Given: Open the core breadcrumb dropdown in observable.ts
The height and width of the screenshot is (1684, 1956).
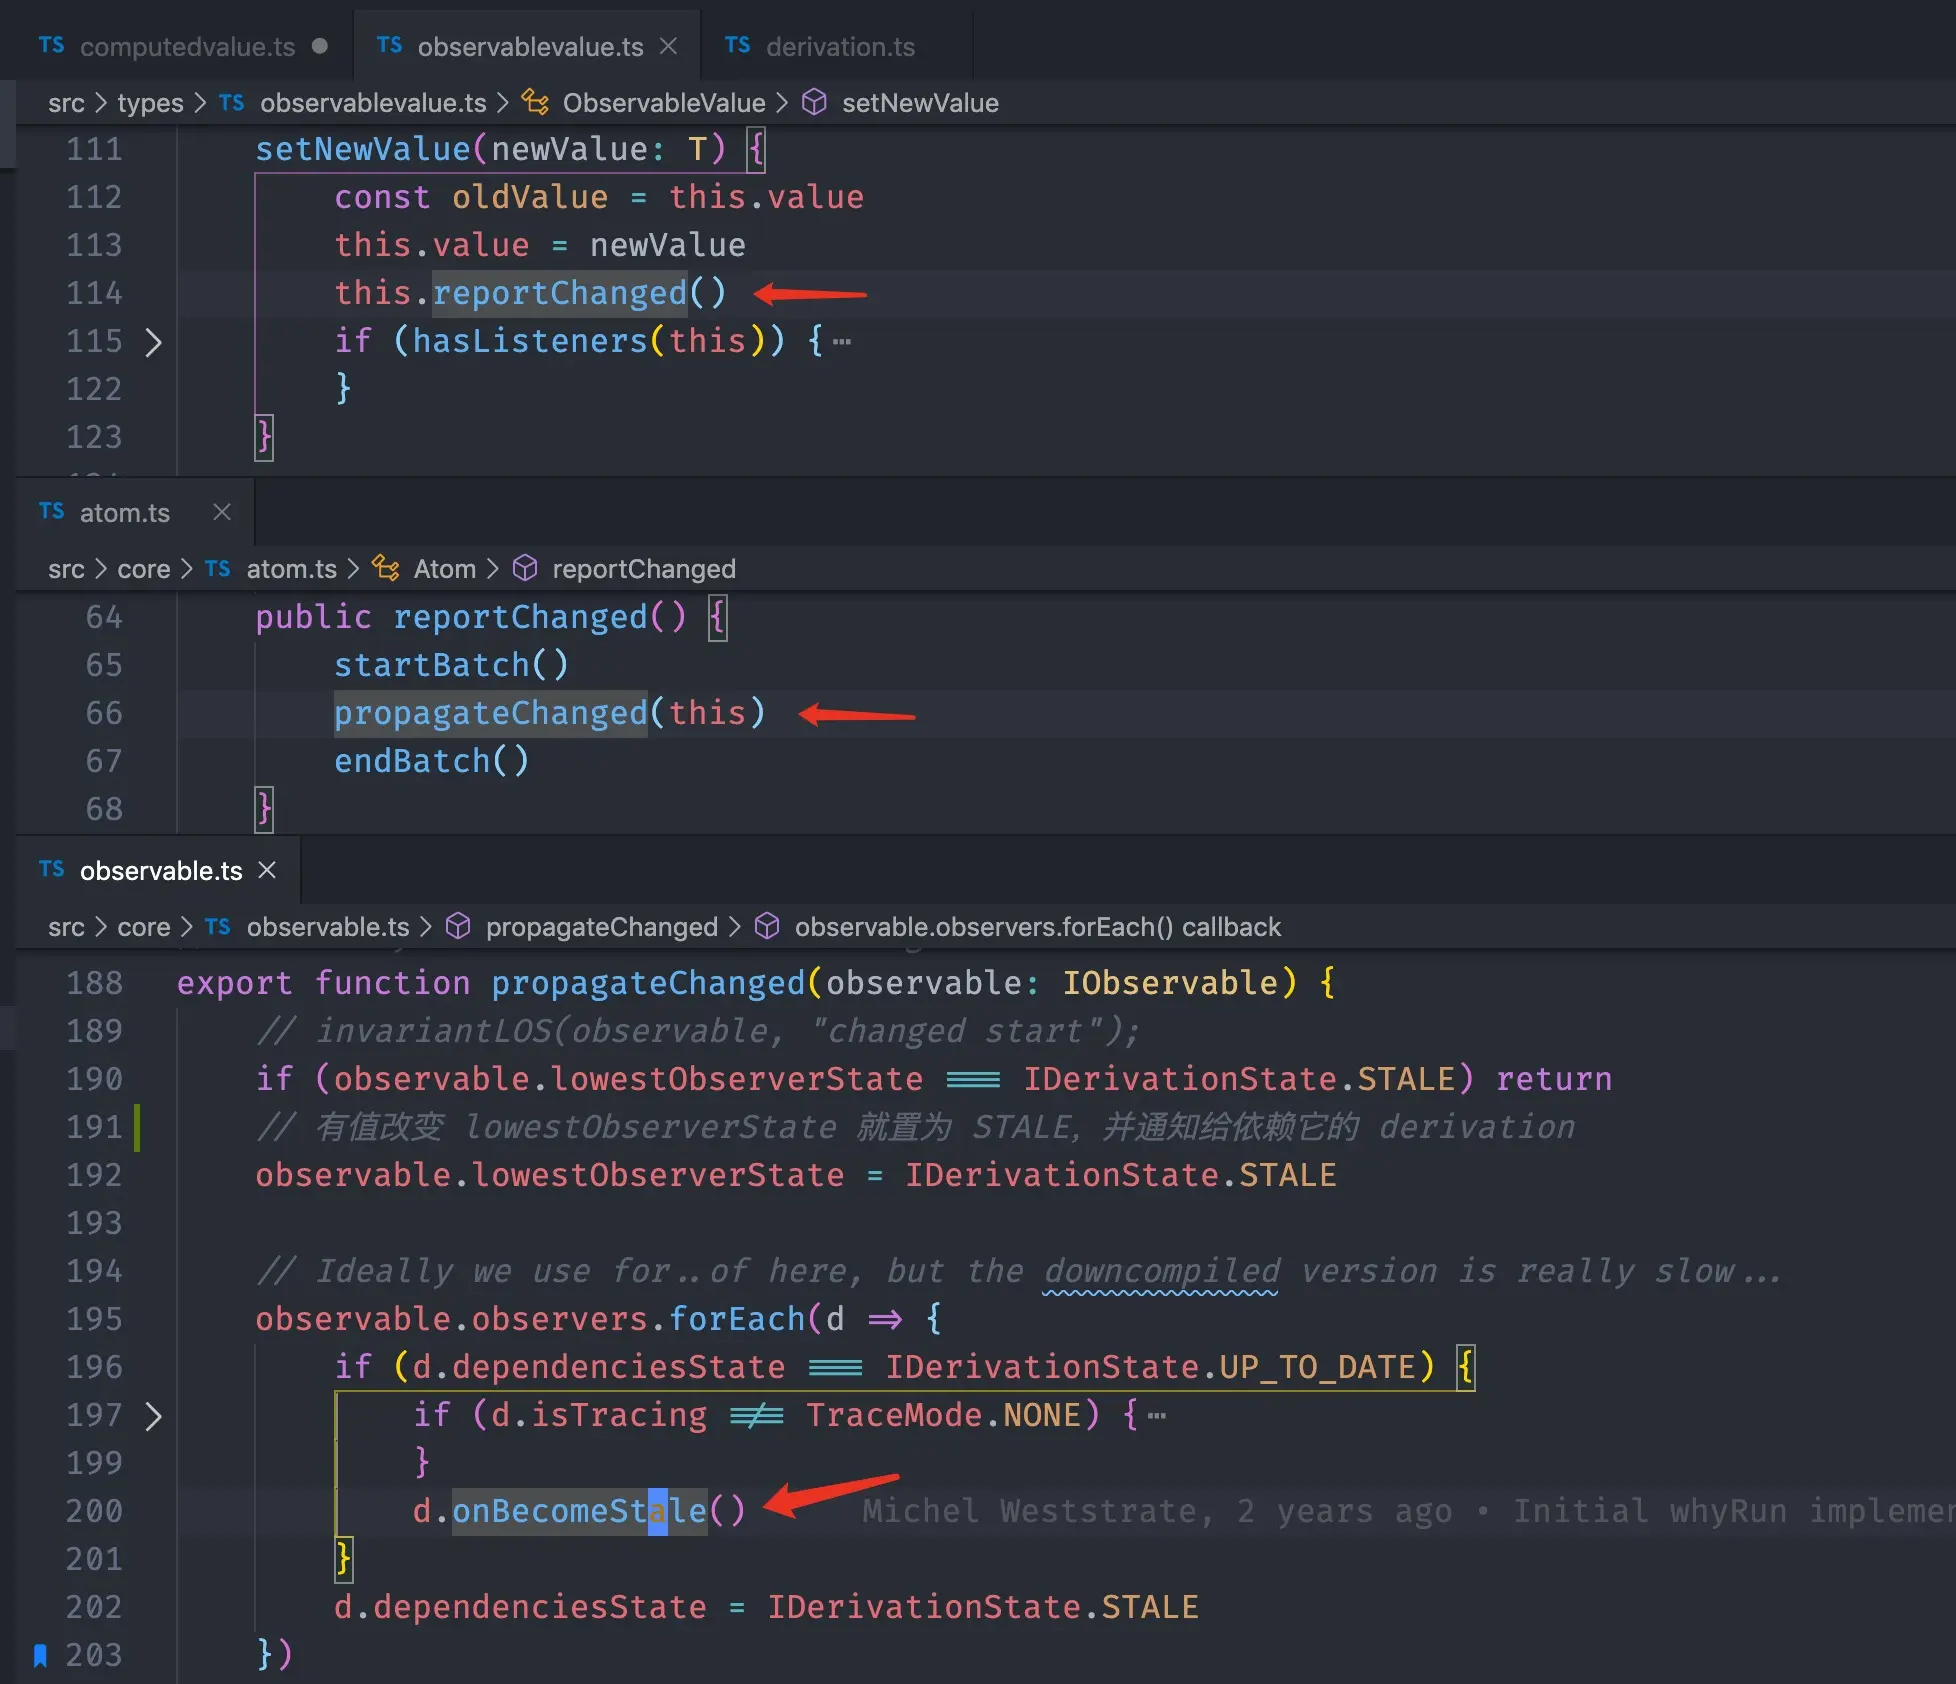Looking at the screenshot, I should 145,926.
